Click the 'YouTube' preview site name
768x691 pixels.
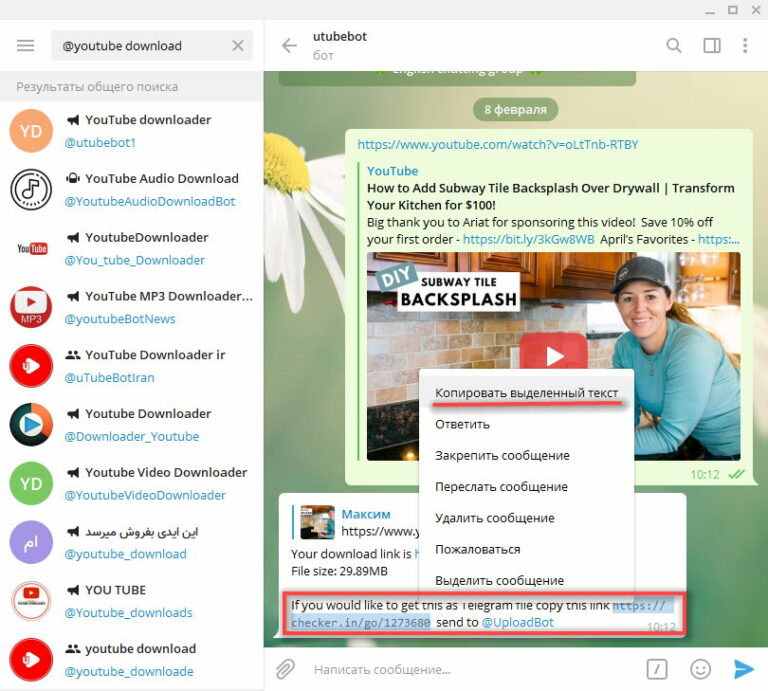392,171
